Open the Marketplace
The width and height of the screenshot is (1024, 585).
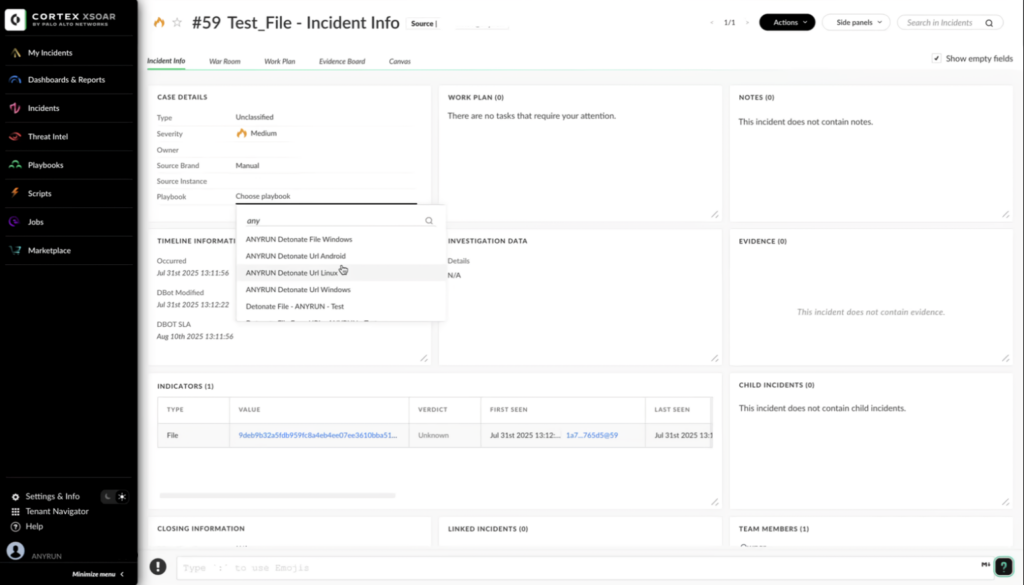pyautogui.click(x=49, y=250)
